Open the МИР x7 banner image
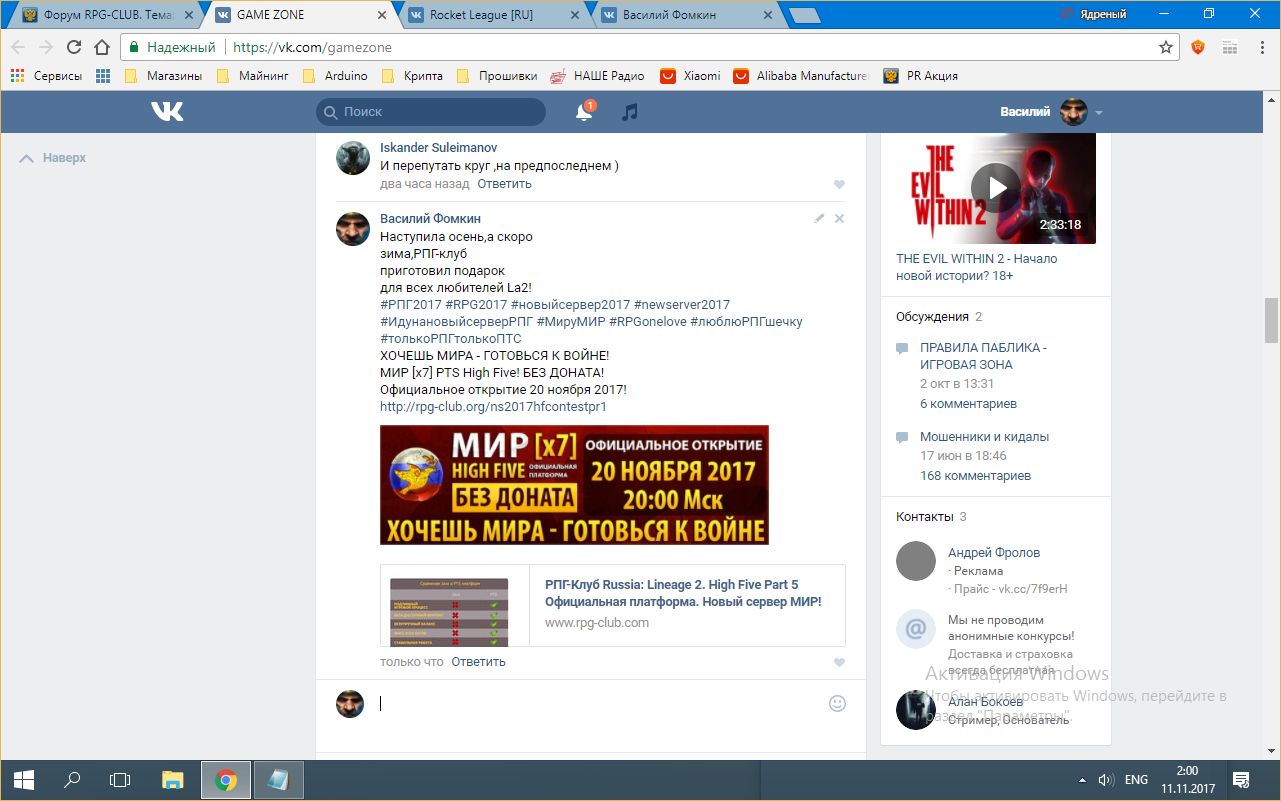 pos(574,485)
